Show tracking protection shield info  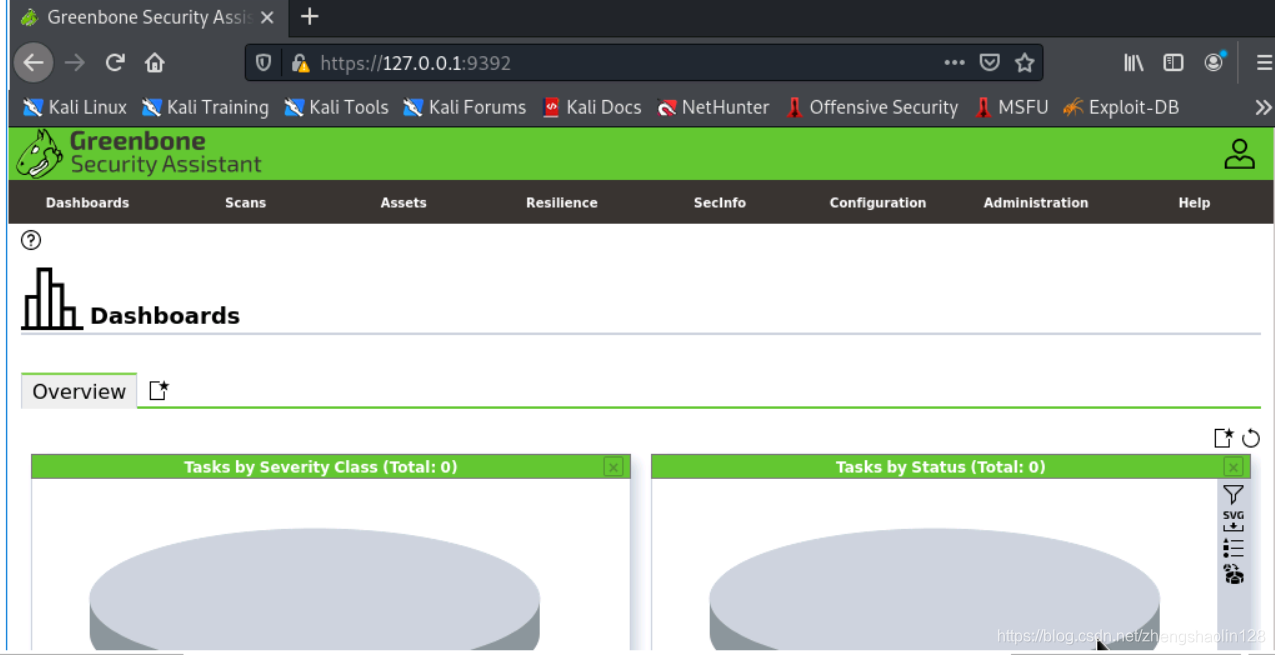pyautogui.click(x=263, y=63)
